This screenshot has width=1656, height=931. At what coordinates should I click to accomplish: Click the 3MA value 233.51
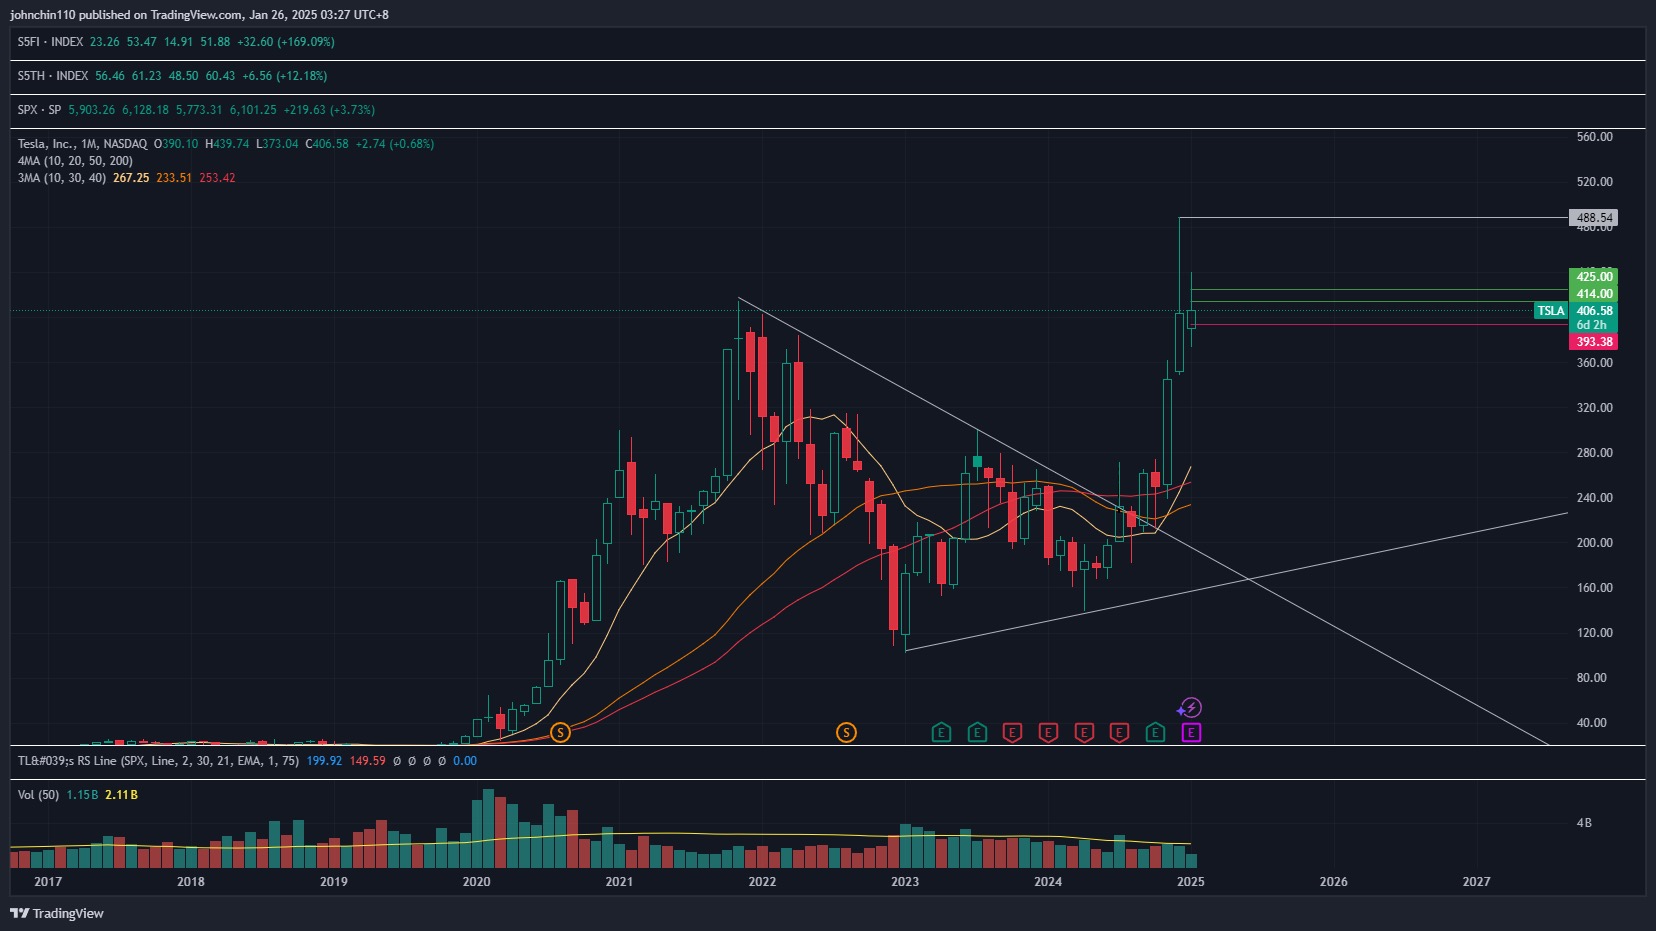tap(174, 178)
